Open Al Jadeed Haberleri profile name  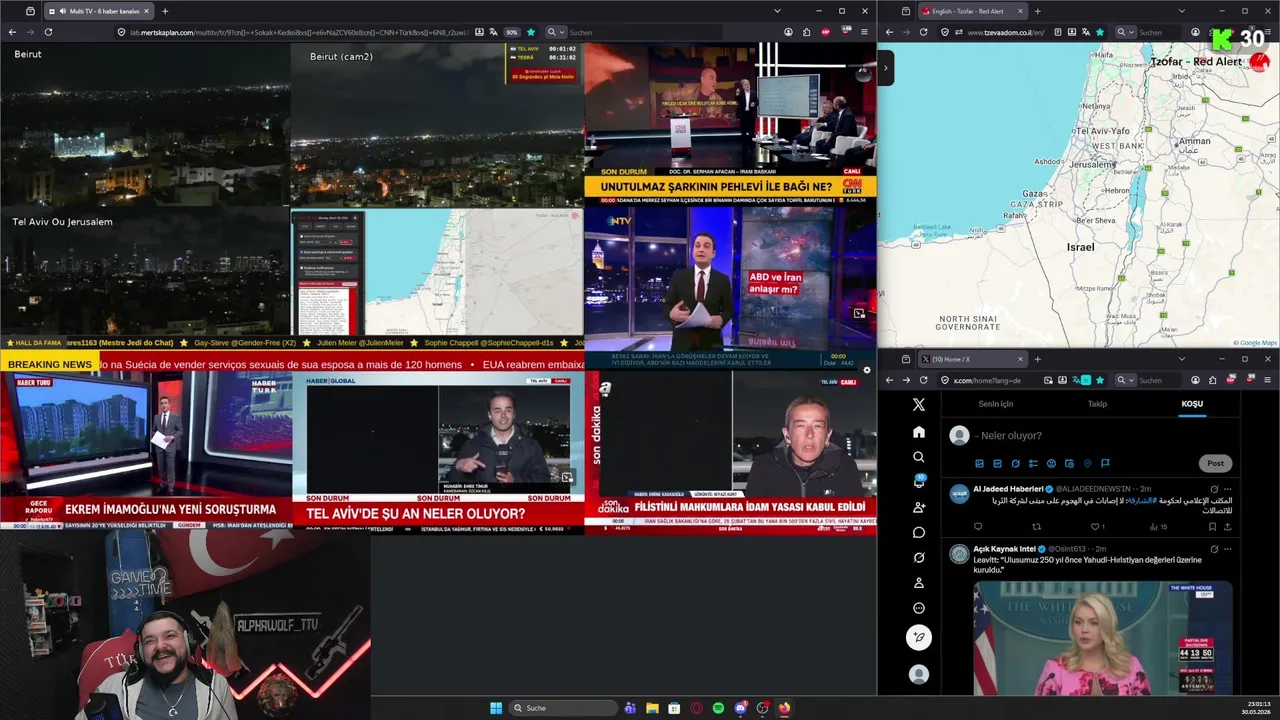[1008, 489]
